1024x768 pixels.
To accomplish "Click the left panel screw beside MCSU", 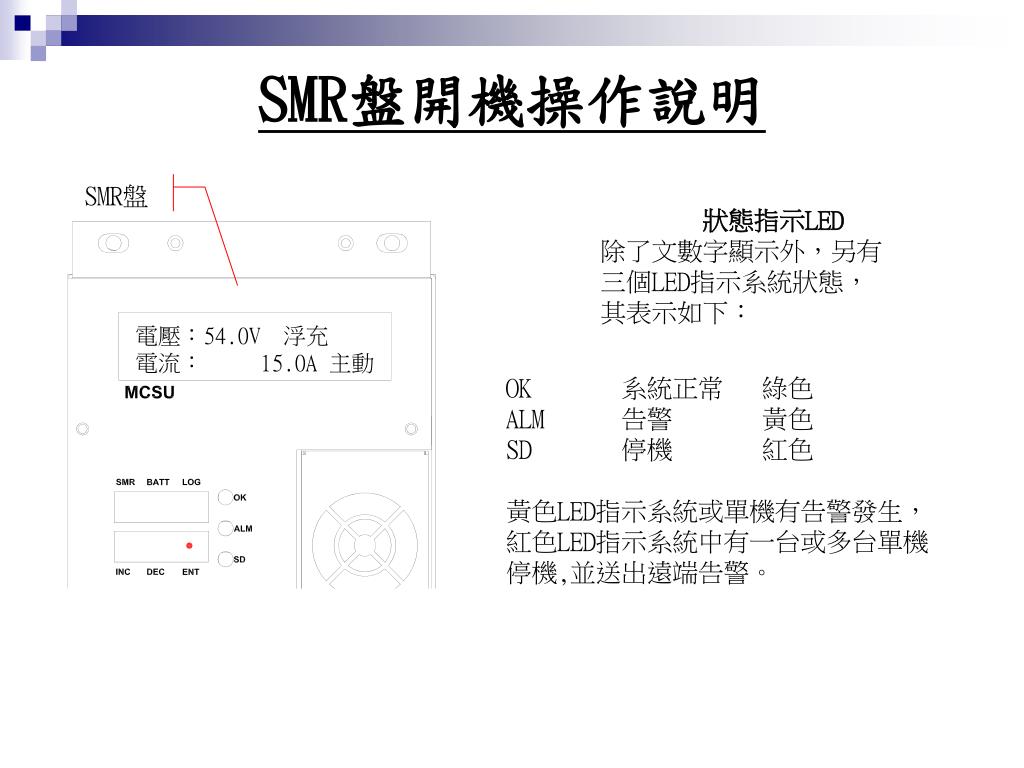I will pos(82,429).
